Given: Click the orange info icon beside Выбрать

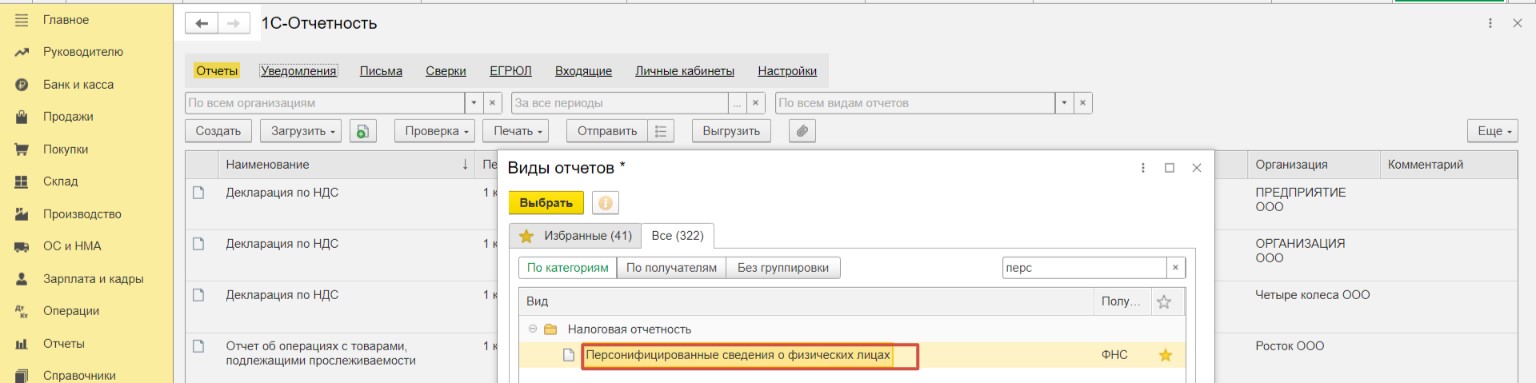Looking at the screenshot, I should click(605, 202).
